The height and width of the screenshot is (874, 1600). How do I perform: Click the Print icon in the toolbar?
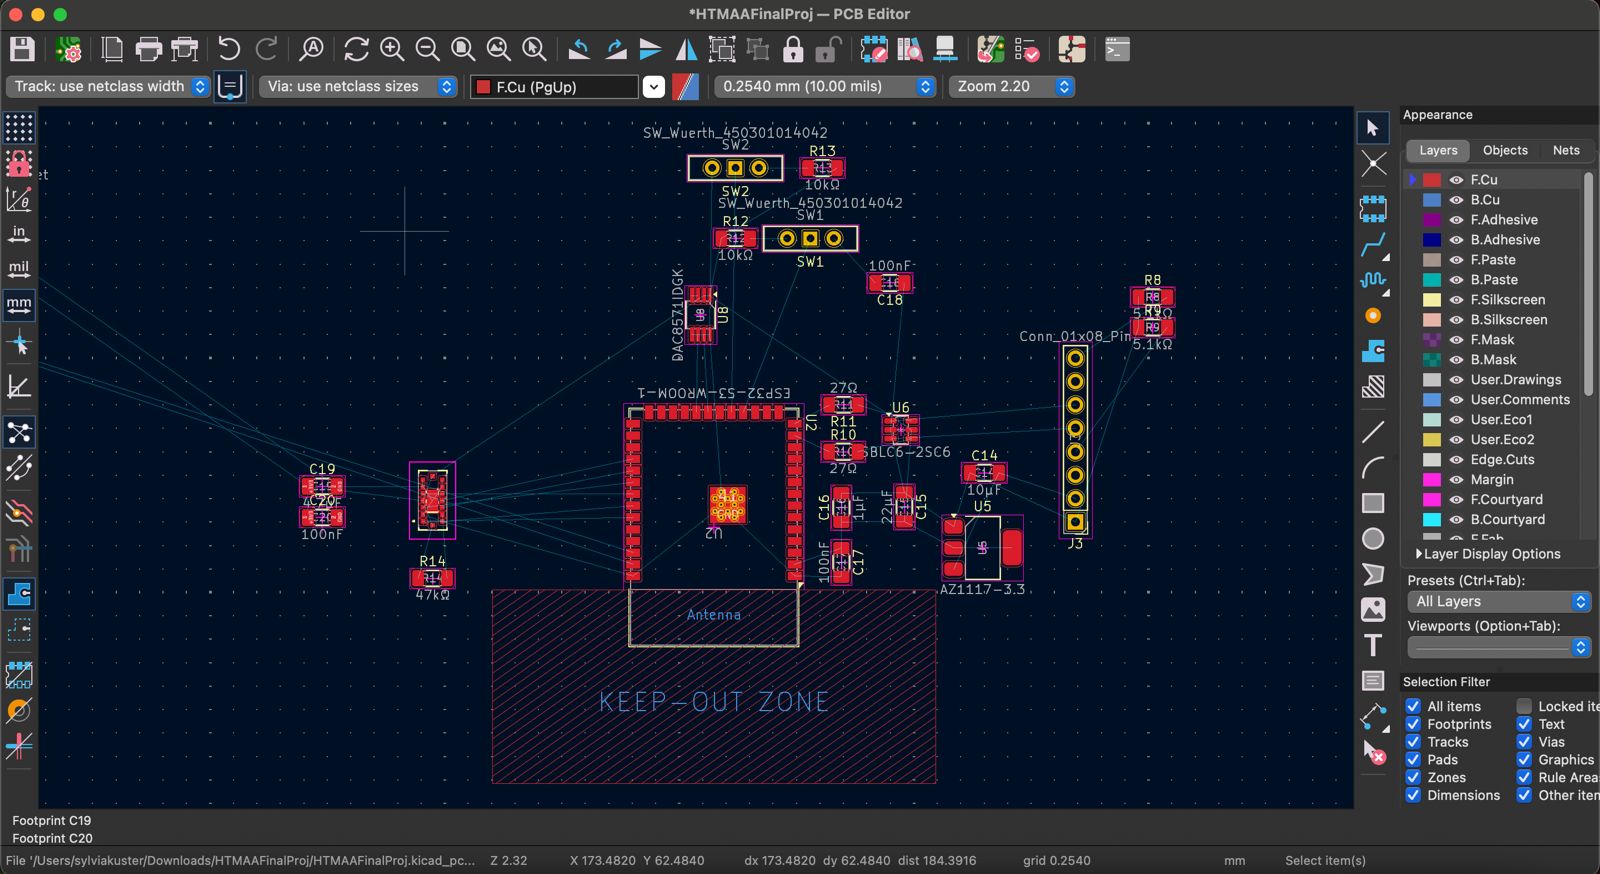(148, 49)
